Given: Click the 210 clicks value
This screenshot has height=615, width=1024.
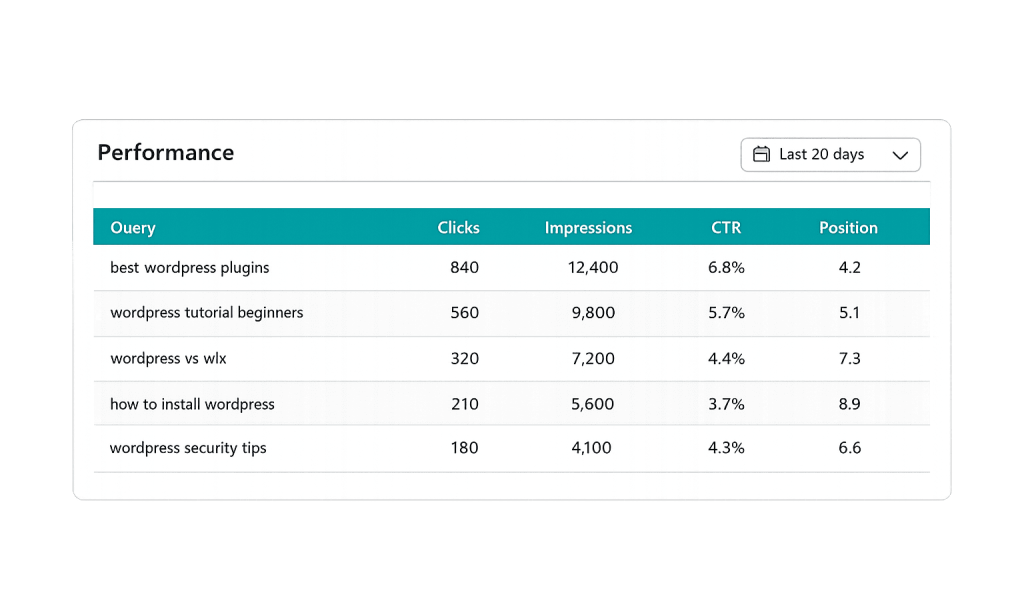Looking at the screenshot, I should coord(464,404).
